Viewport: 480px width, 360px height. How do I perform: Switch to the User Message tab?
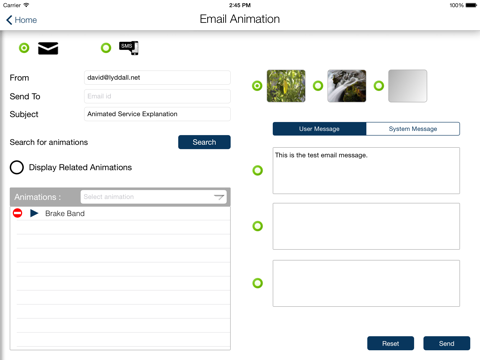coord(319,129)
